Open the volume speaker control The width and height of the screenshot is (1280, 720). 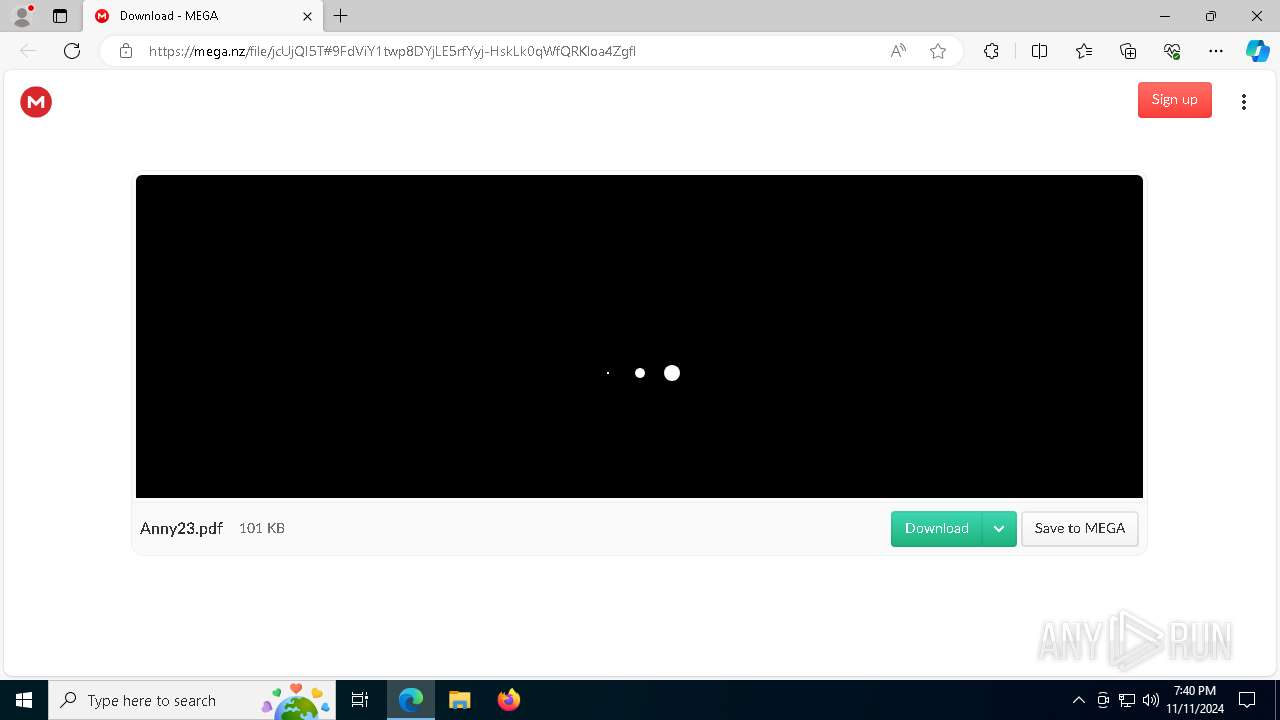coord(1151,700)
